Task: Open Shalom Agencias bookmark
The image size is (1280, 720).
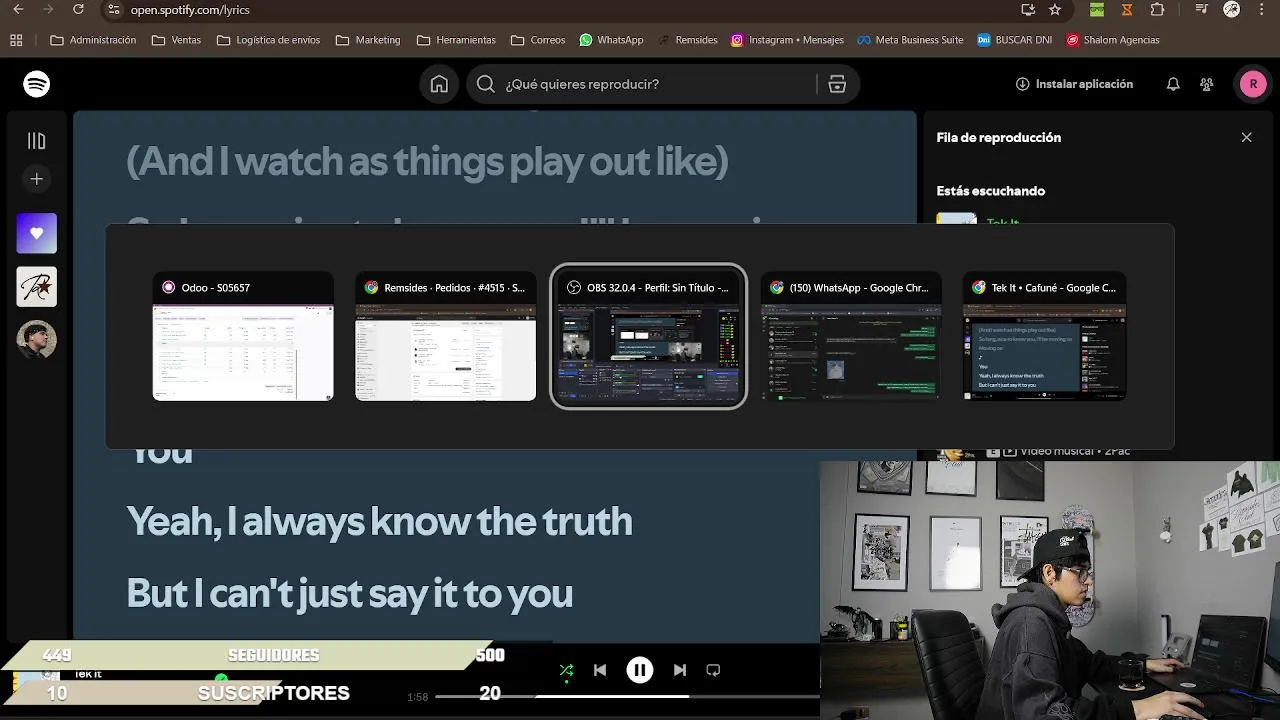Action: click(x=1113, y=40)
